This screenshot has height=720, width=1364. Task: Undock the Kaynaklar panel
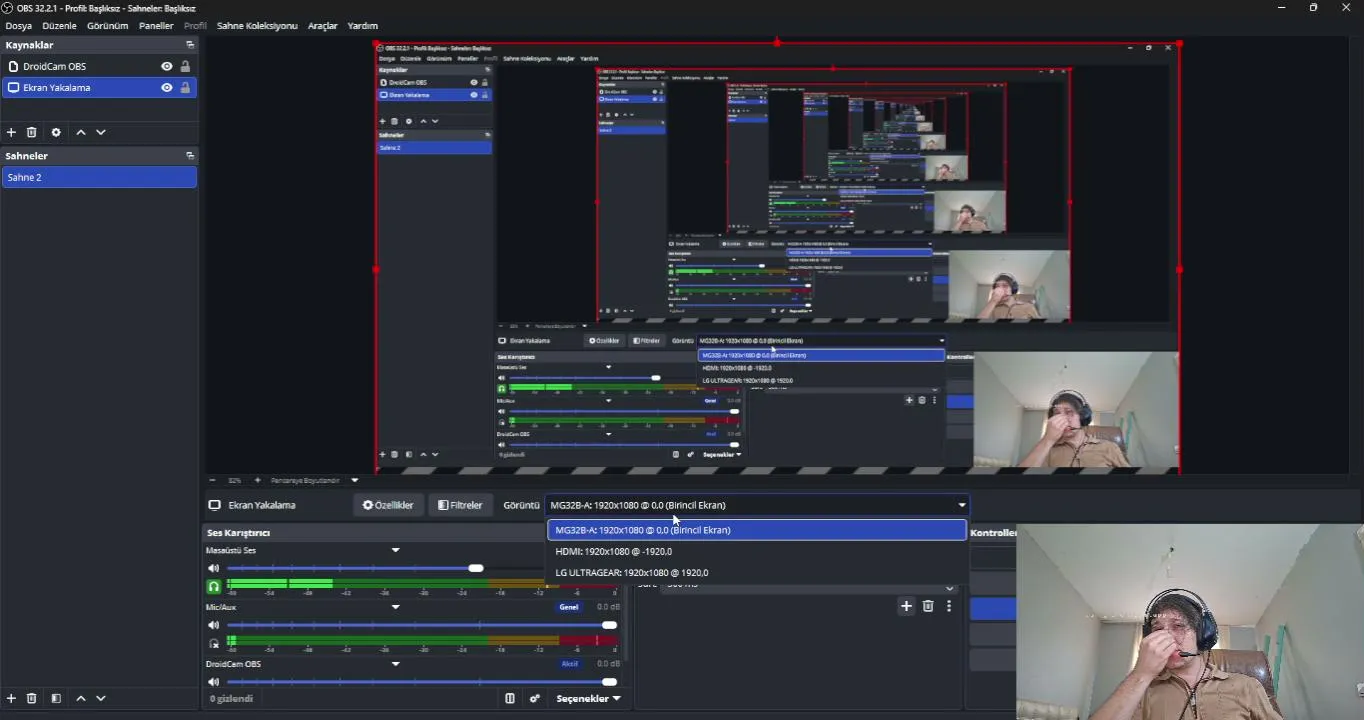coord(190,45)
